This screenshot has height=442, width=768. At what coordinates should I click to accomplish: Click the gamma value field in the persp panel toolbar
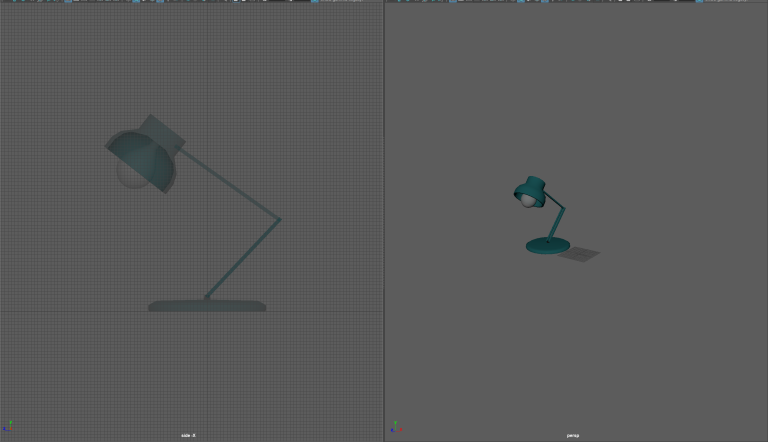point(687,1)
